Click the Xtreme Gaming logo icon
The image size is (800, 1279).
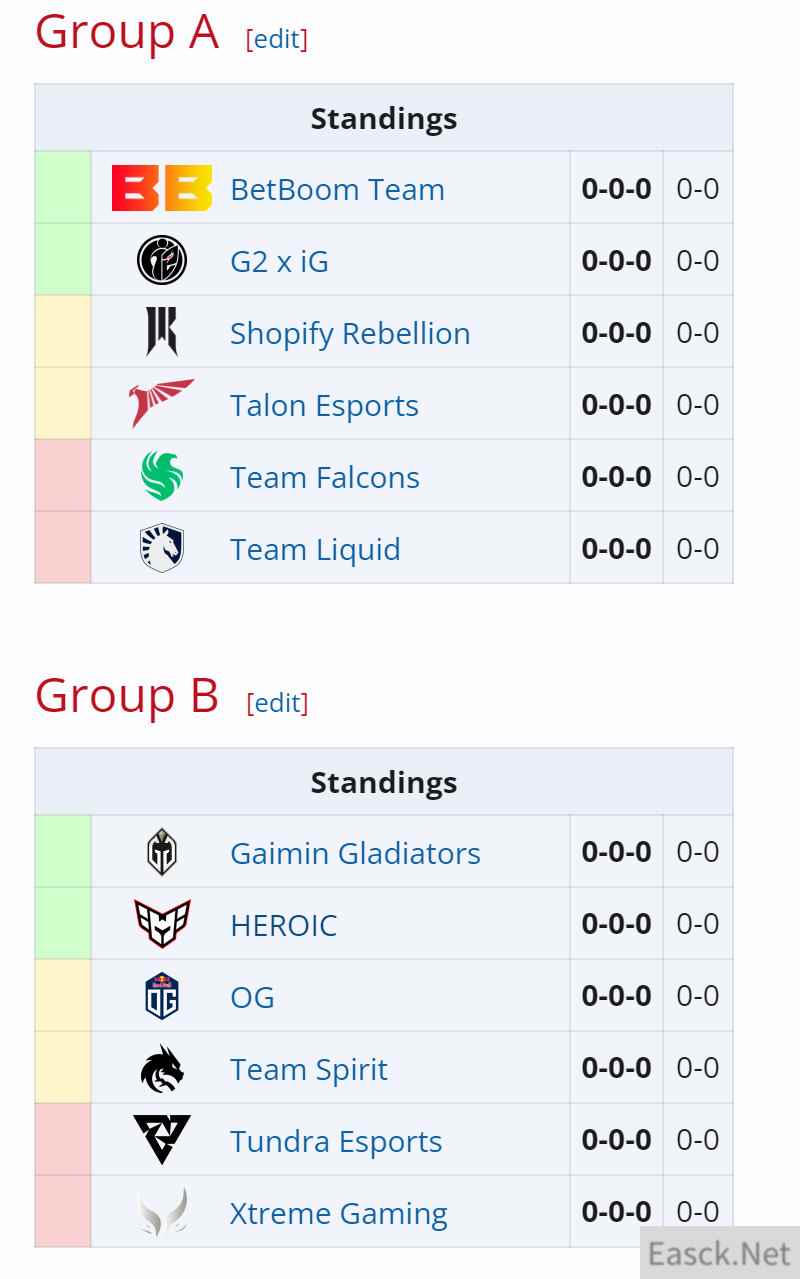pyautogui.click(x=162, y=1212)
